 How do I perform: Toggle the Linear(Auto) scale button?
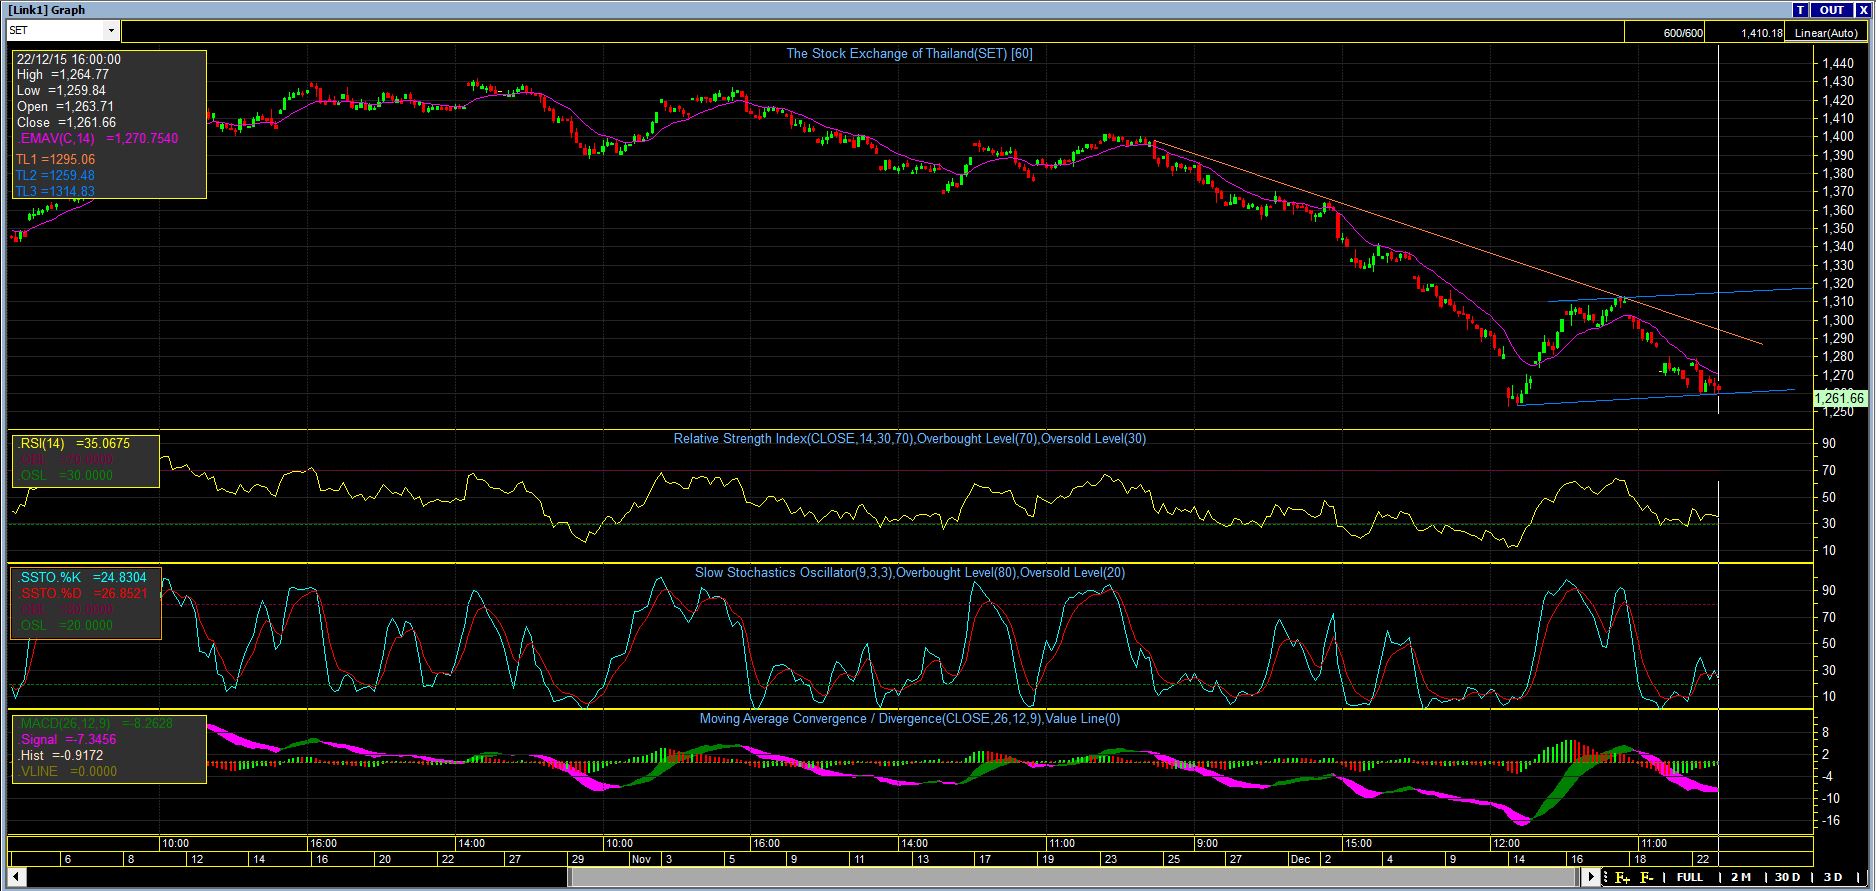[1825, 33]
